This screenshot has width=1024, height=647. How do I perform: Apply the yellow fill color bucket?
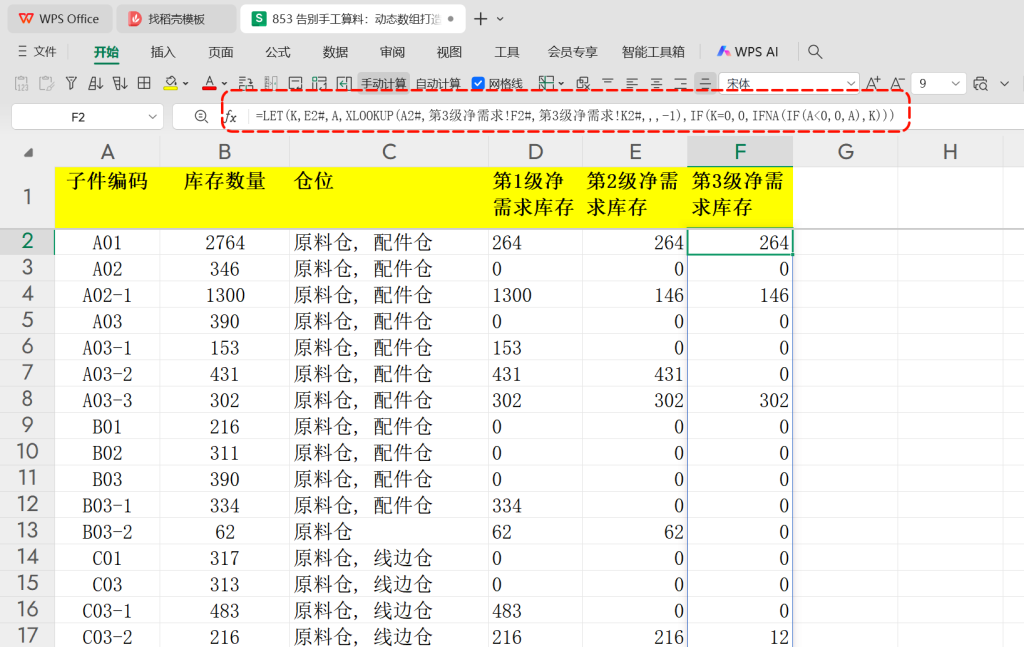(170, 83)
